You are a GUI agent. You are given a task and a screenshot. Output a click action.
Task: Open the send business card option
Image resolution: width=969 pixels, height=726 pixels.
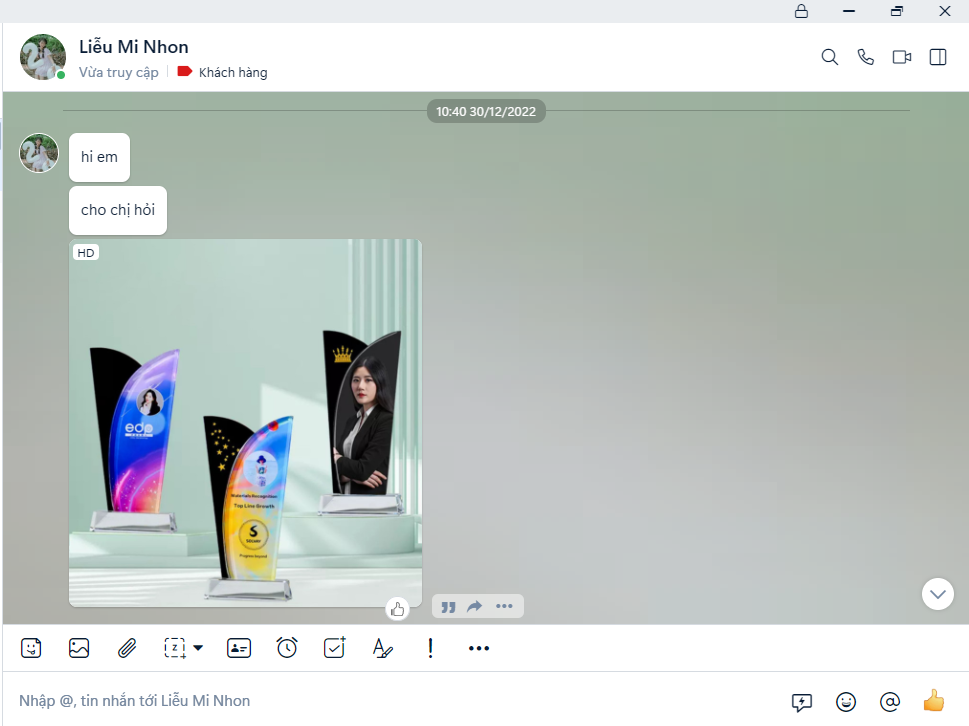239,648
